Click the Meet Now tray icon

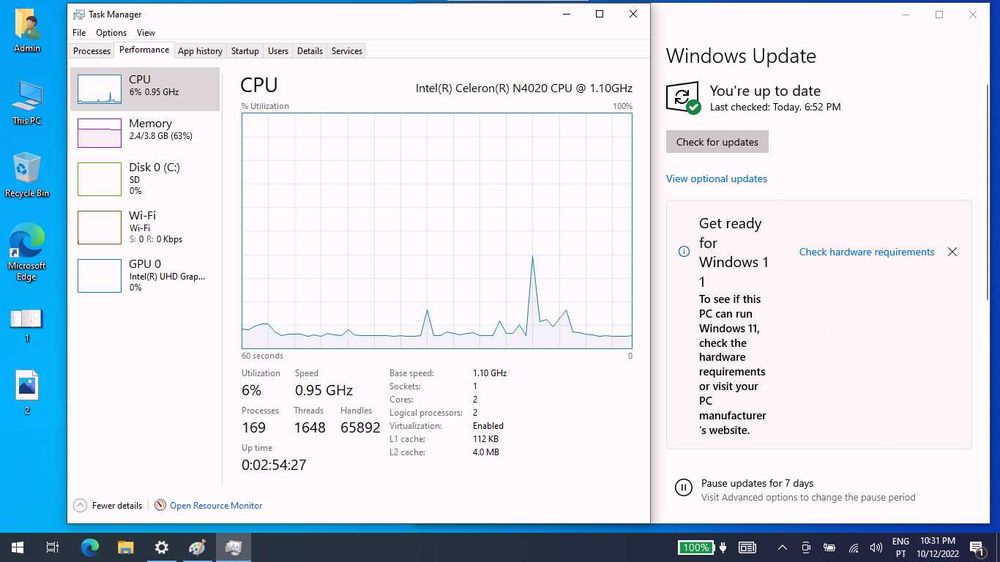806,547
